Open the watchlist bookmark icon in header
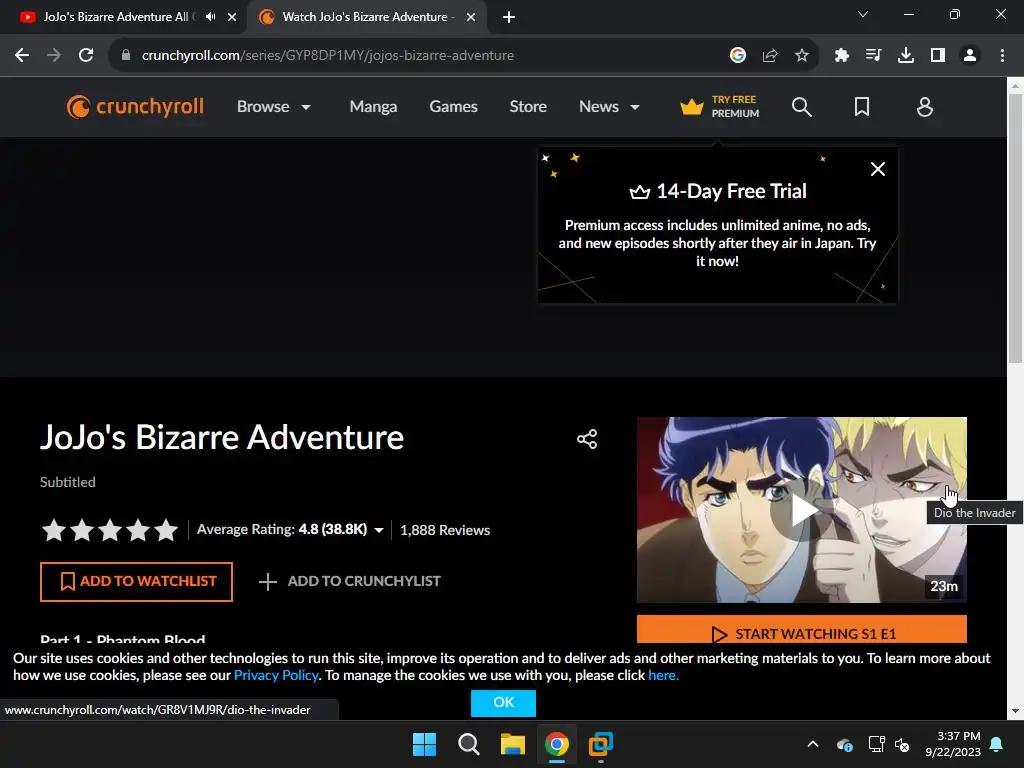Screen dimensions: 1024x768 pyautogui.click(x=862, y=107)
